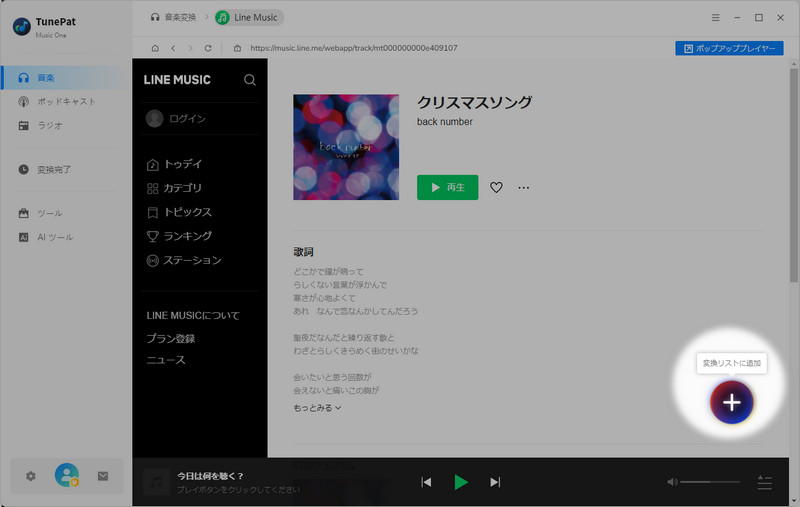Open プラン登録 link
The image size is (800, 507).
pos(171,339)
